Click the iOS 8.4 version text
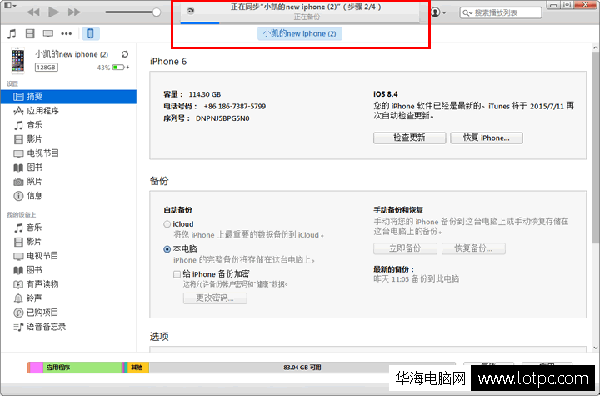The width and height of the screenshot is (600, 396). pos(385,94)
